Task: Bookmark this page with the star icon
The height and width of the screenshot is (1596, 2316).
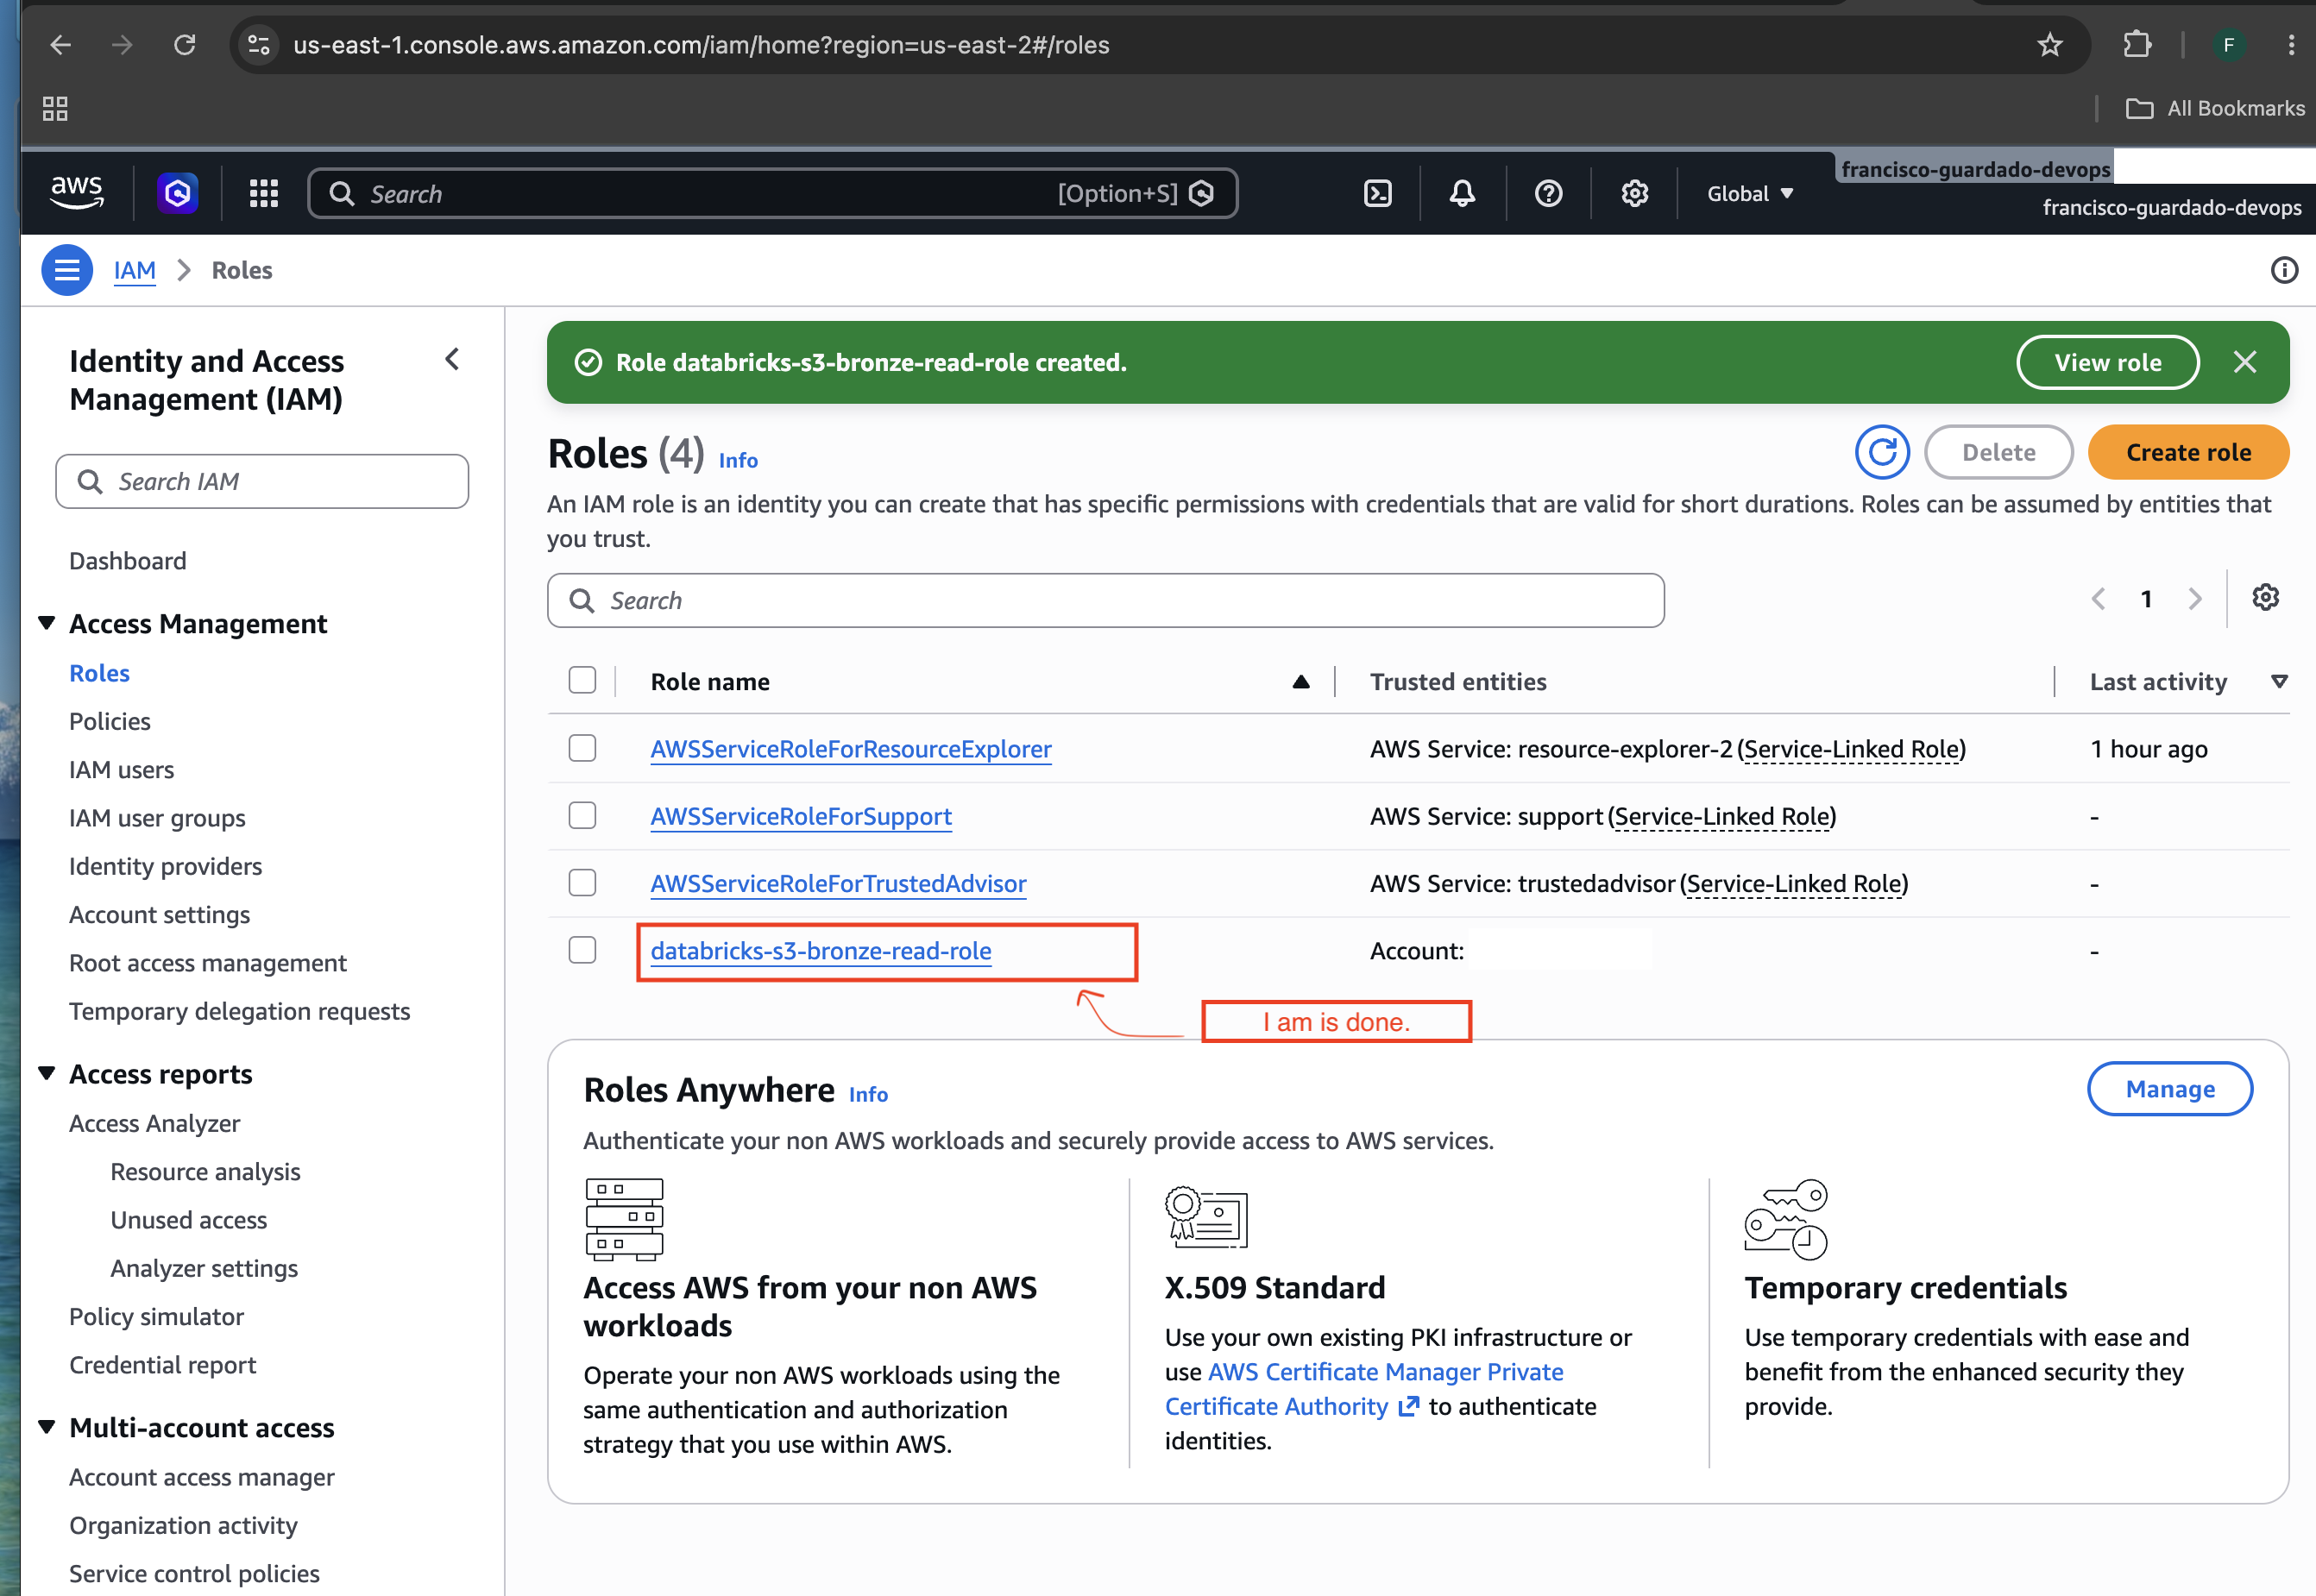Action: [x=2050, y=45]
